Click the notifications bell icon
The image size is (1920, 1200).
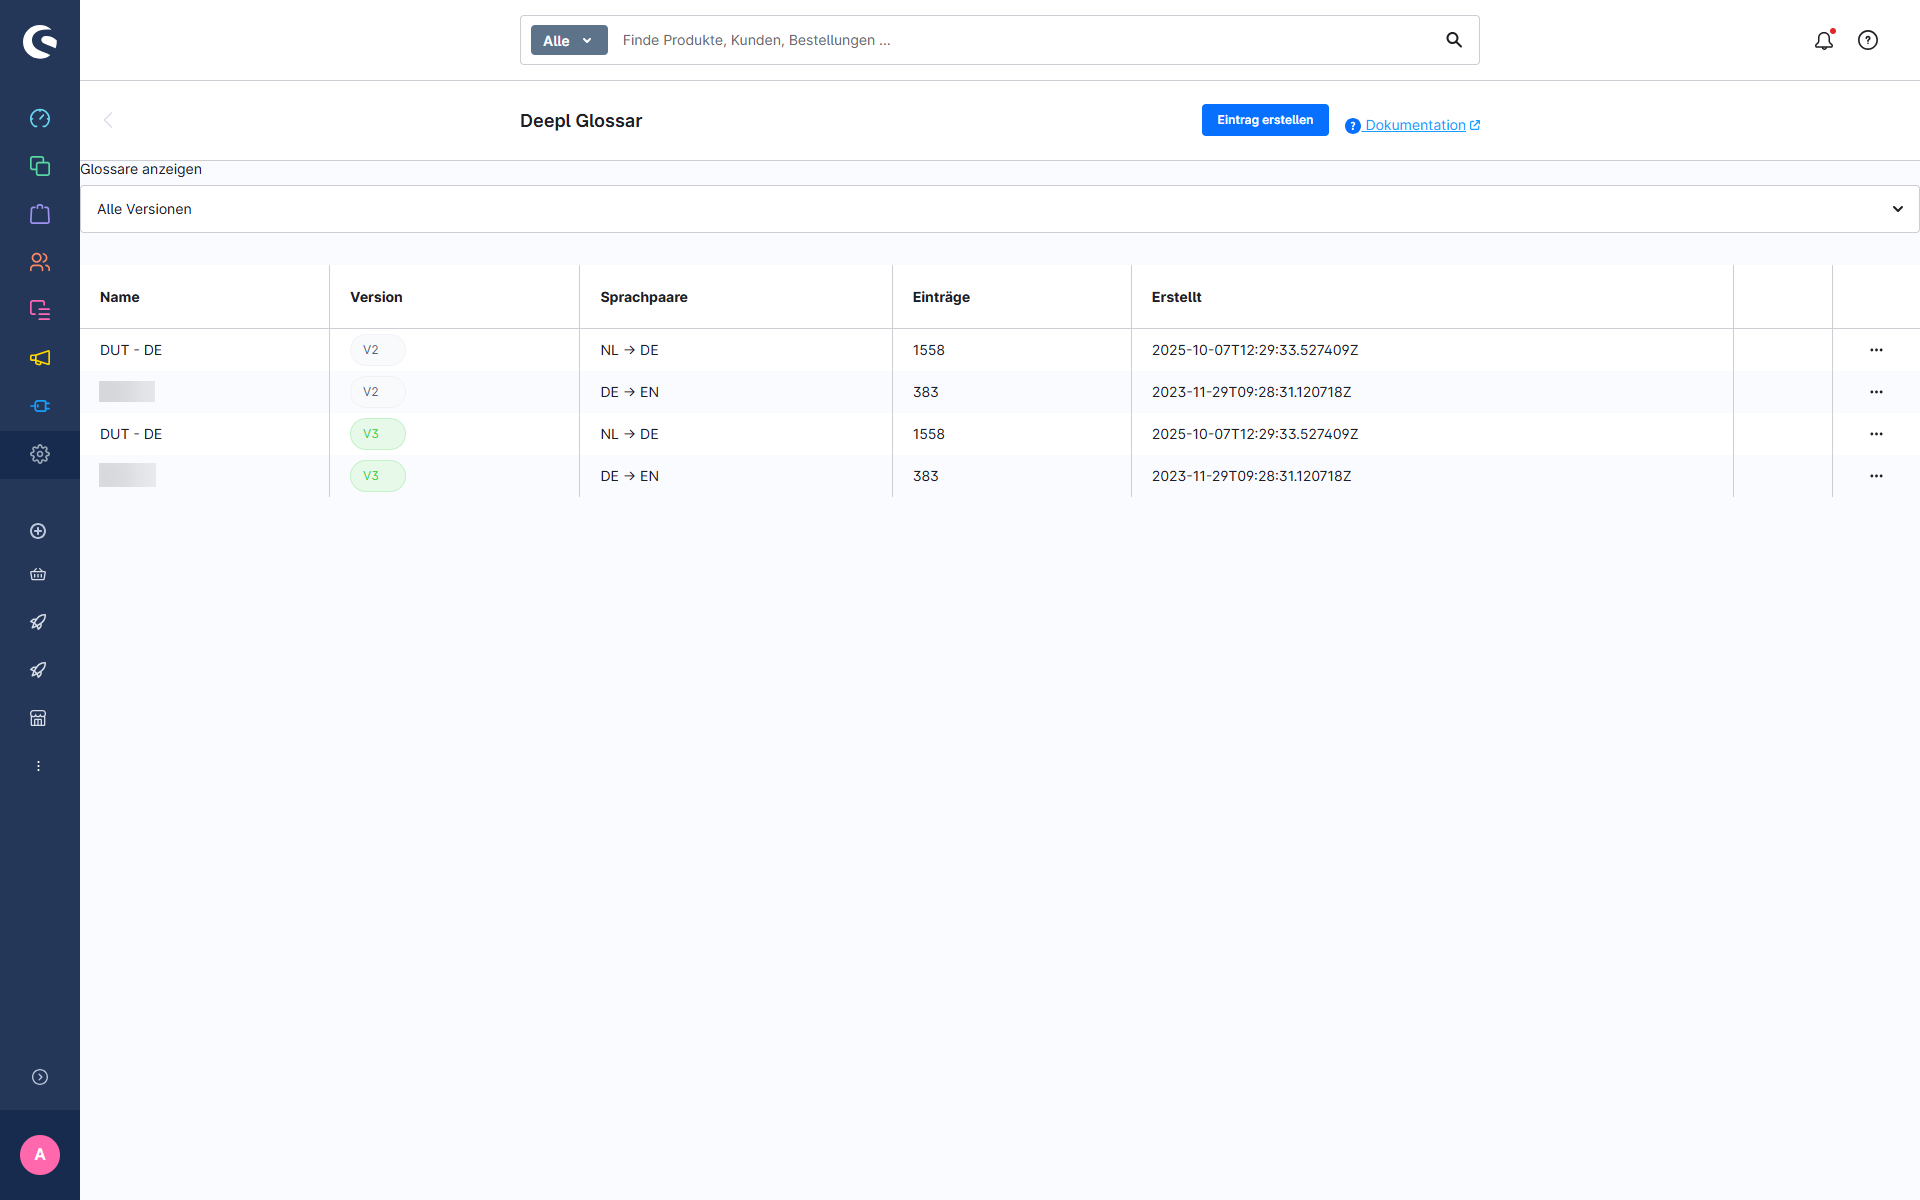(x=1824, y=40)
